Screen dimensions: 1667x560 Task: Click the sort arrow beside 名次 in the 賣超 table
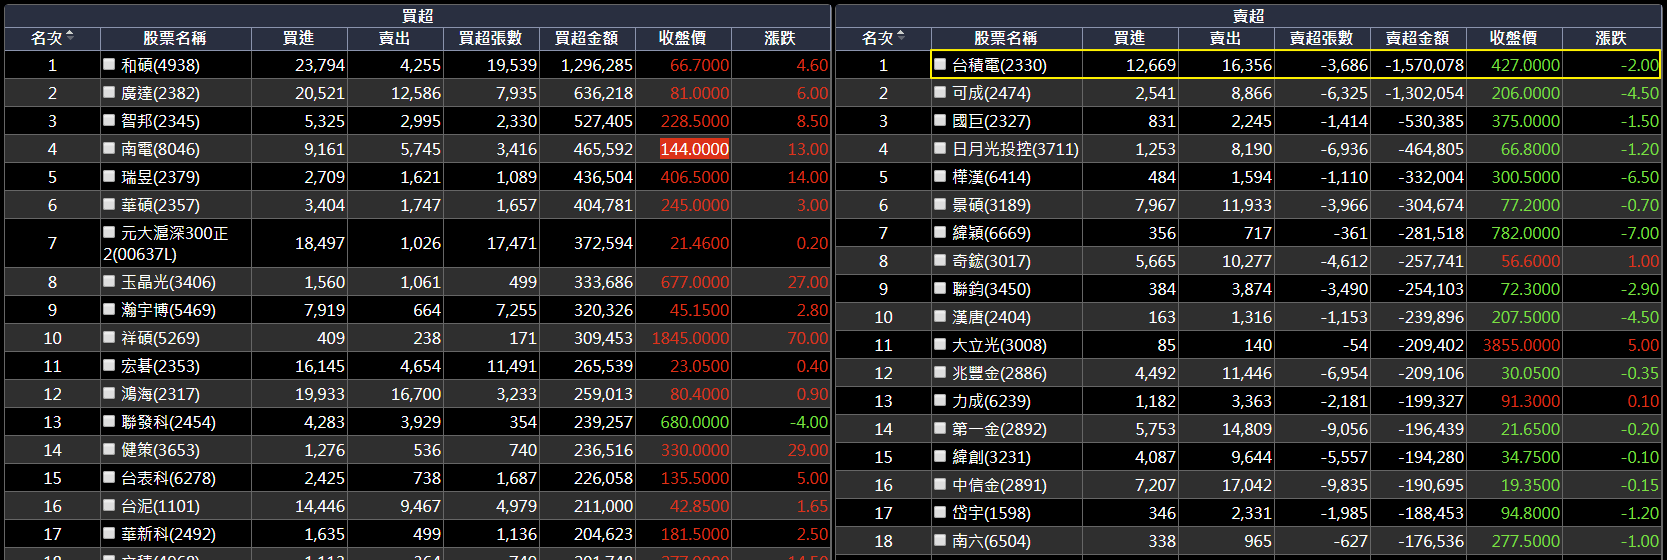click(901, 37)
